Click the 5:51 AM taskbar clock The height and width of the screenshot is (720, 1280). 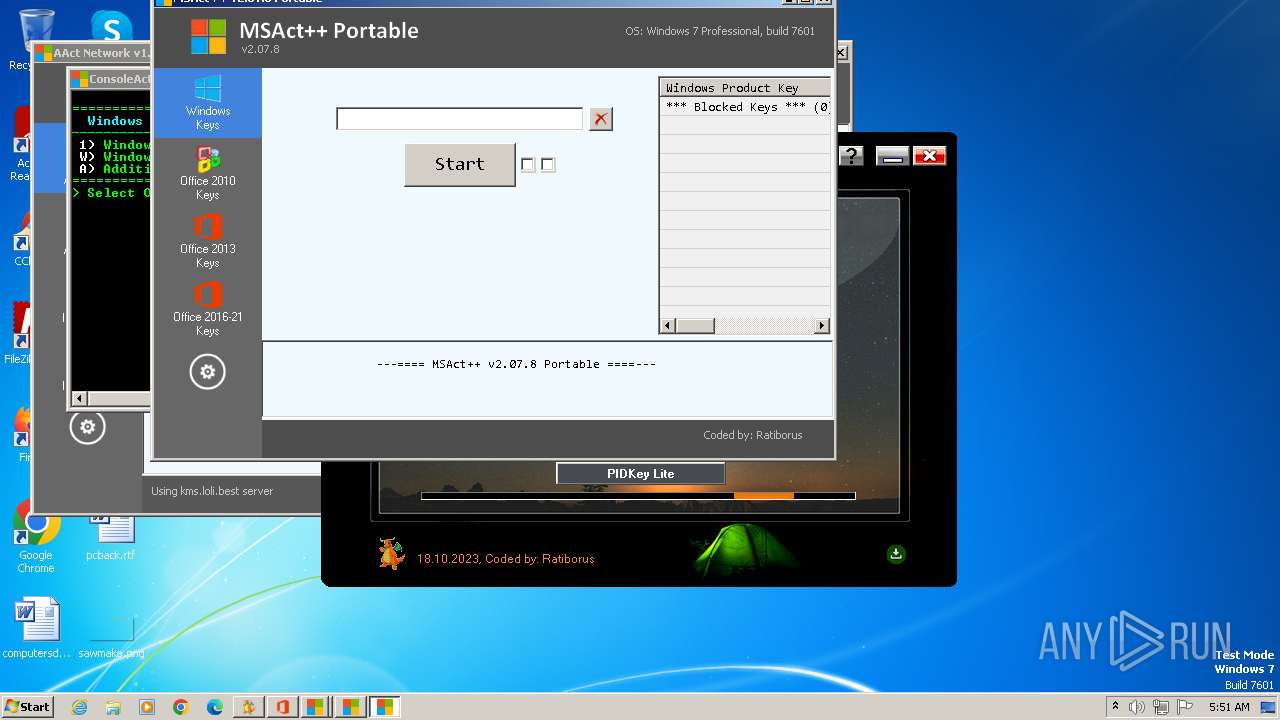[x=1229, y=707]
